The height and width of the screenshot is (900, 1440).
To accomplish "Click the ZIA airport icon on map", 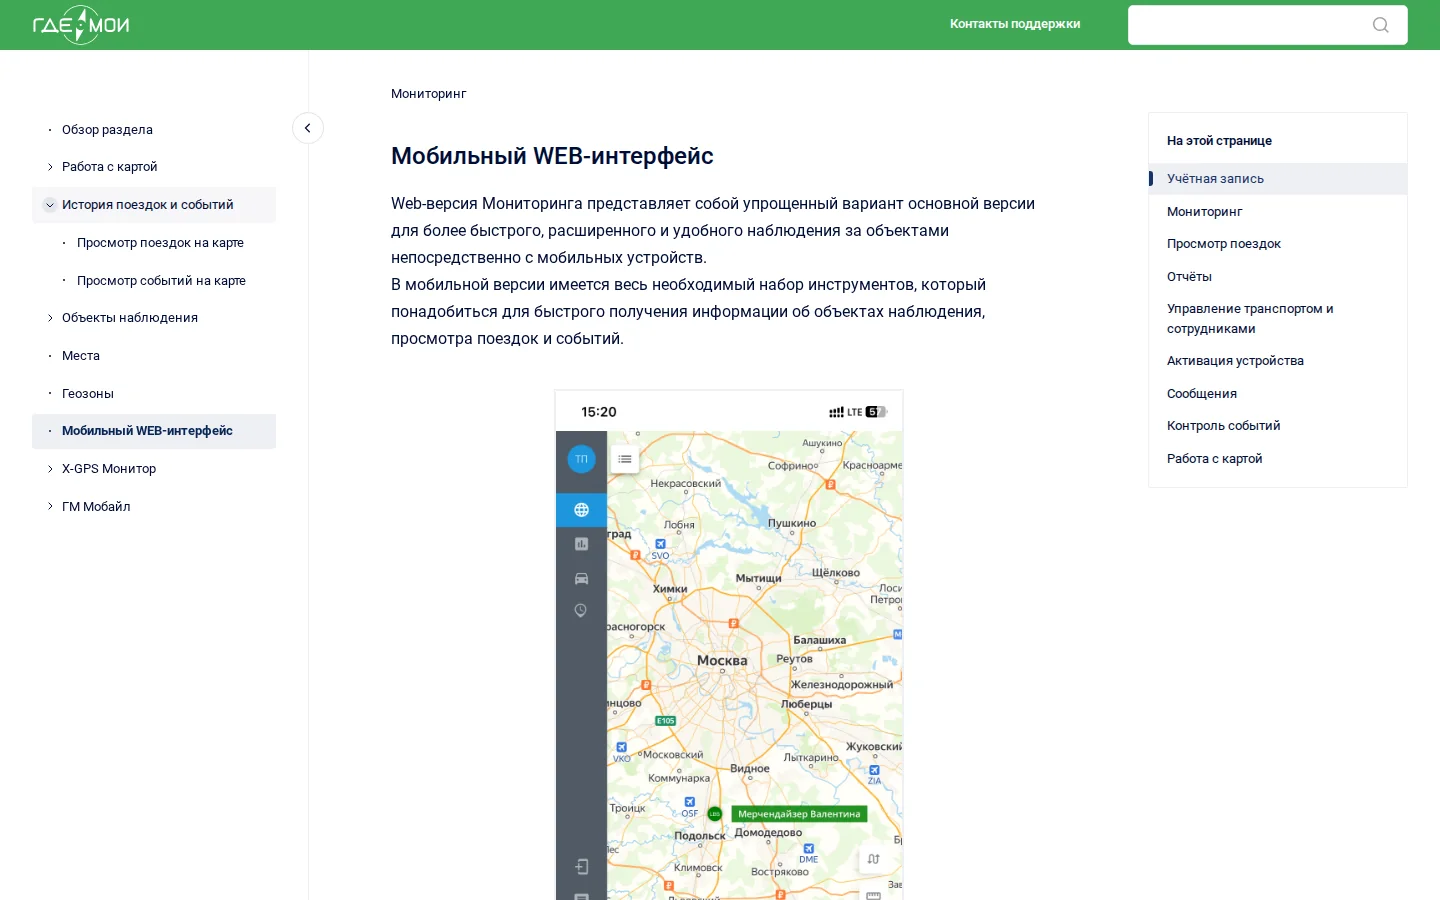I will pyautogui.click(x=874, y=770).
